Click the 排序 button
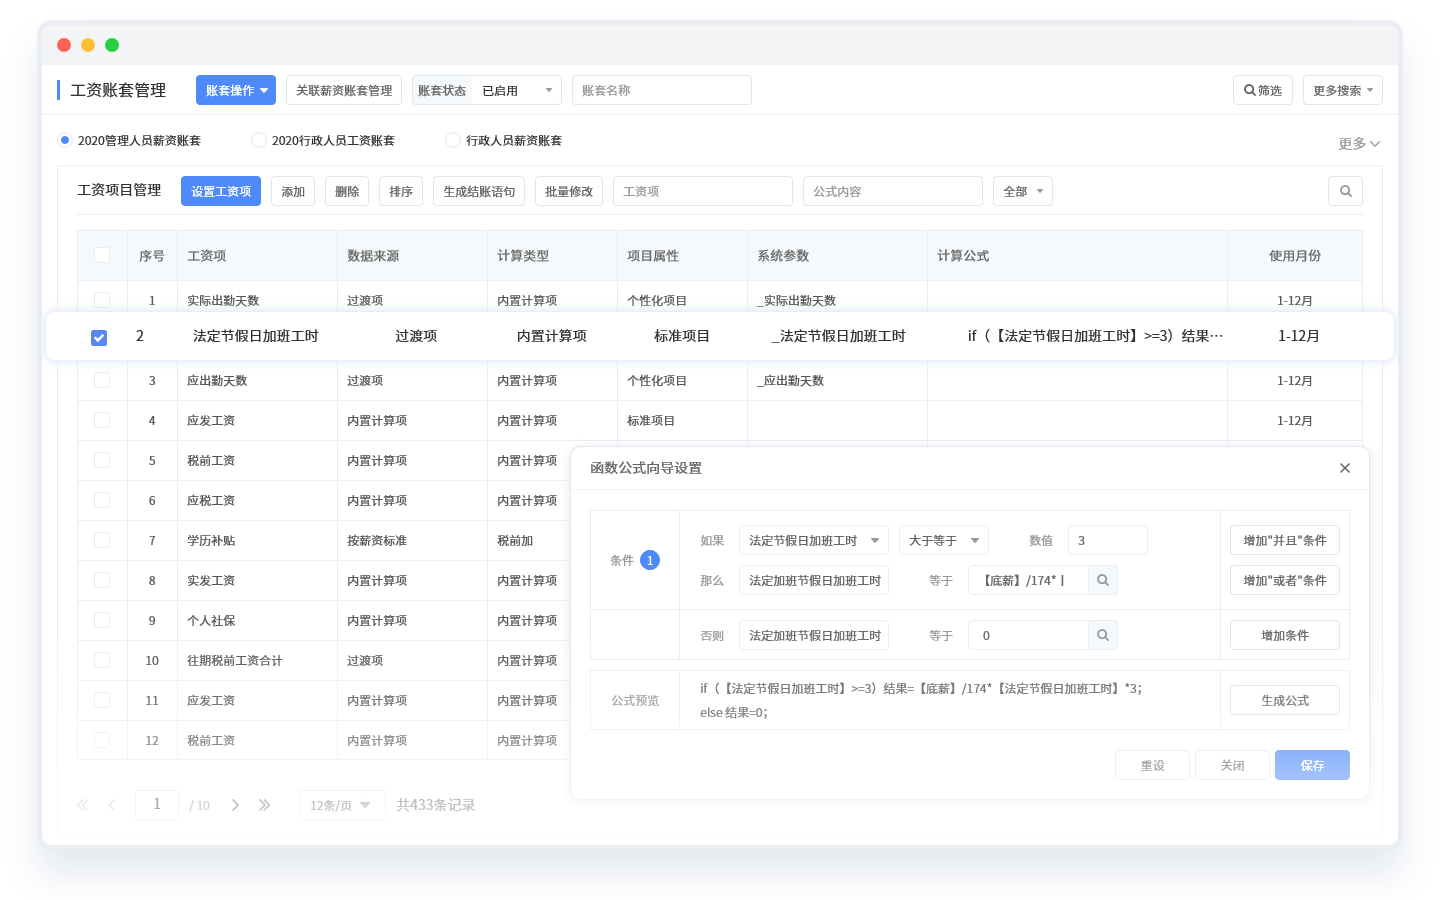 pyautogui.click(x=401, y=191)
